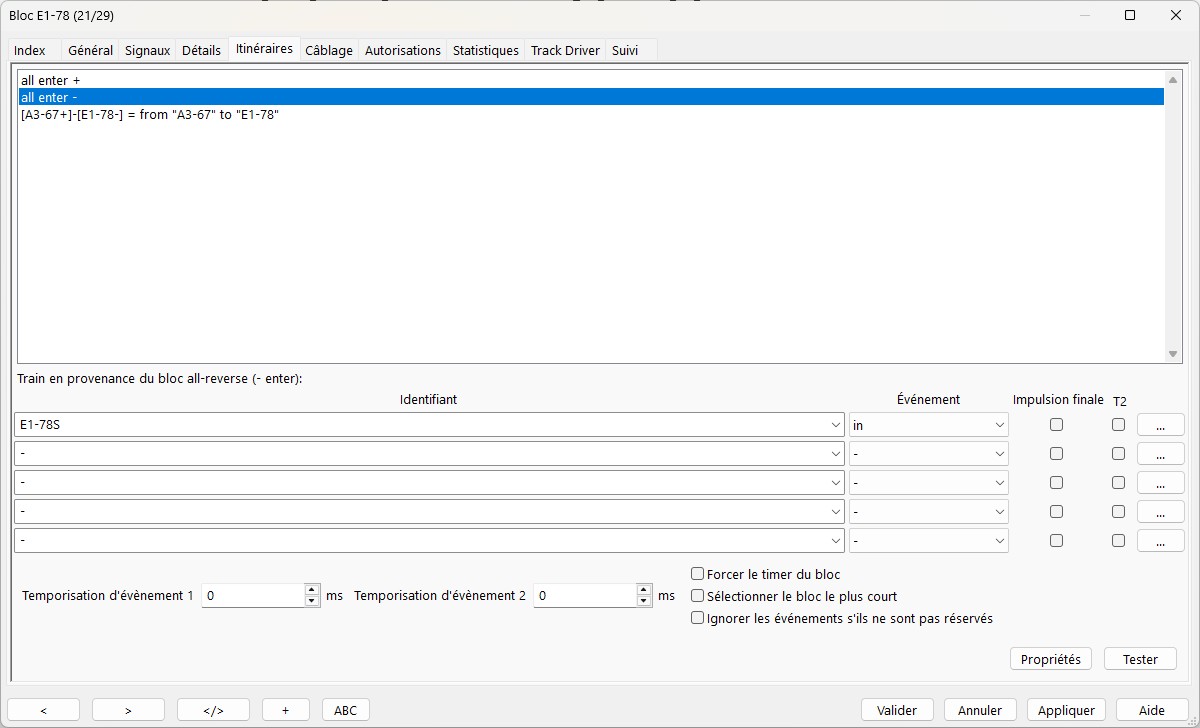Click the '+' button
1200x728 pixels.
[286, 710]
